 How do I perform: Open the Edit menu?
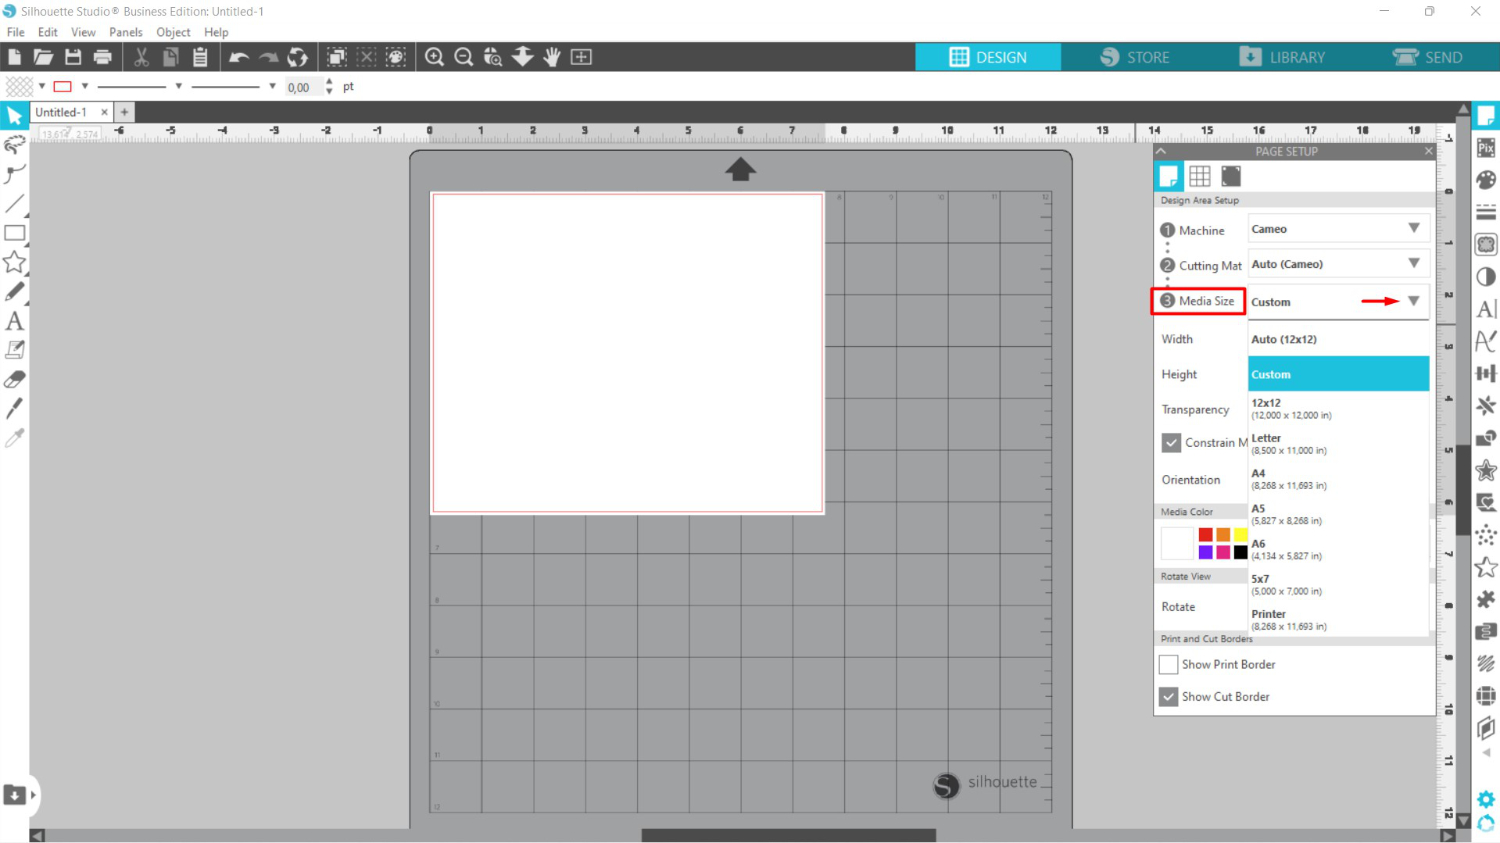click(47, 32)
